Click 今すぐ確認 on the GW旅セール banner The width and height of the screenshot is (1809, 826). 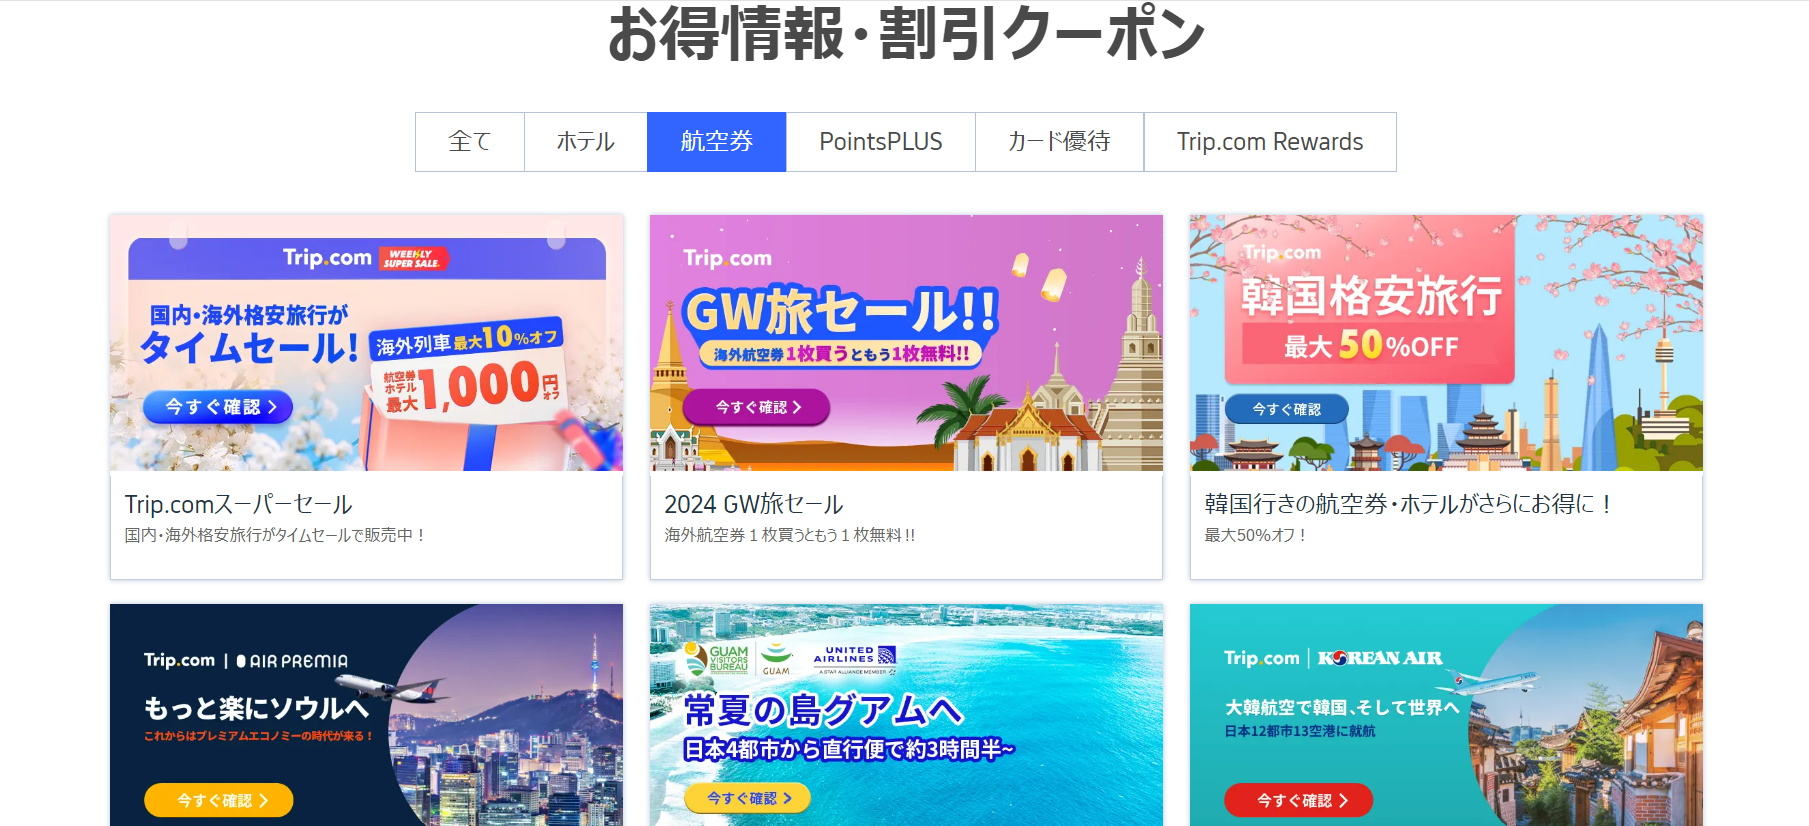point(757,407)
